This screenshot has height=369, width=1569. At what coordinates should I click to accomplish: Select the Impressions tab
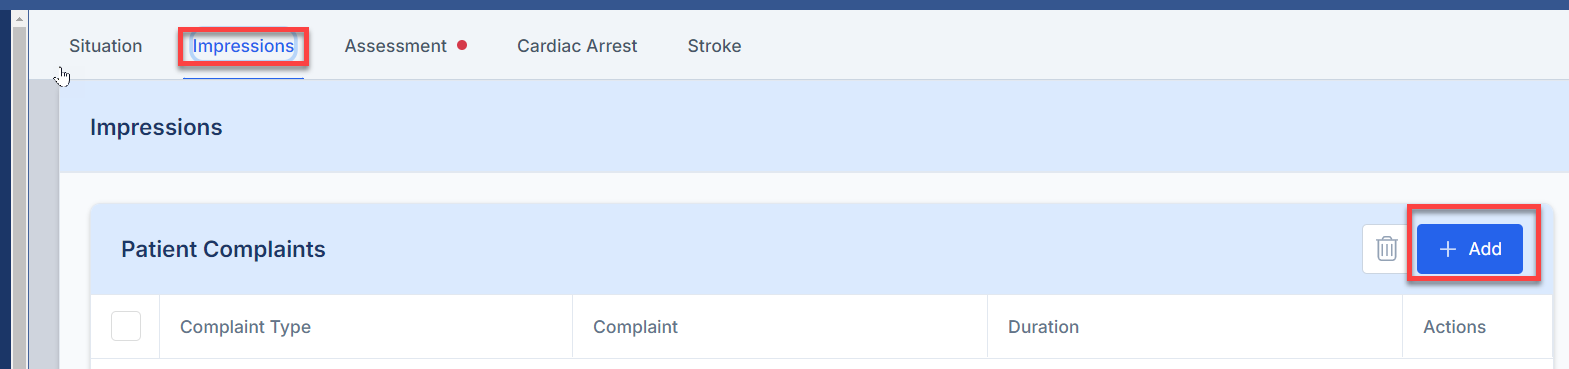pos(243,46)
